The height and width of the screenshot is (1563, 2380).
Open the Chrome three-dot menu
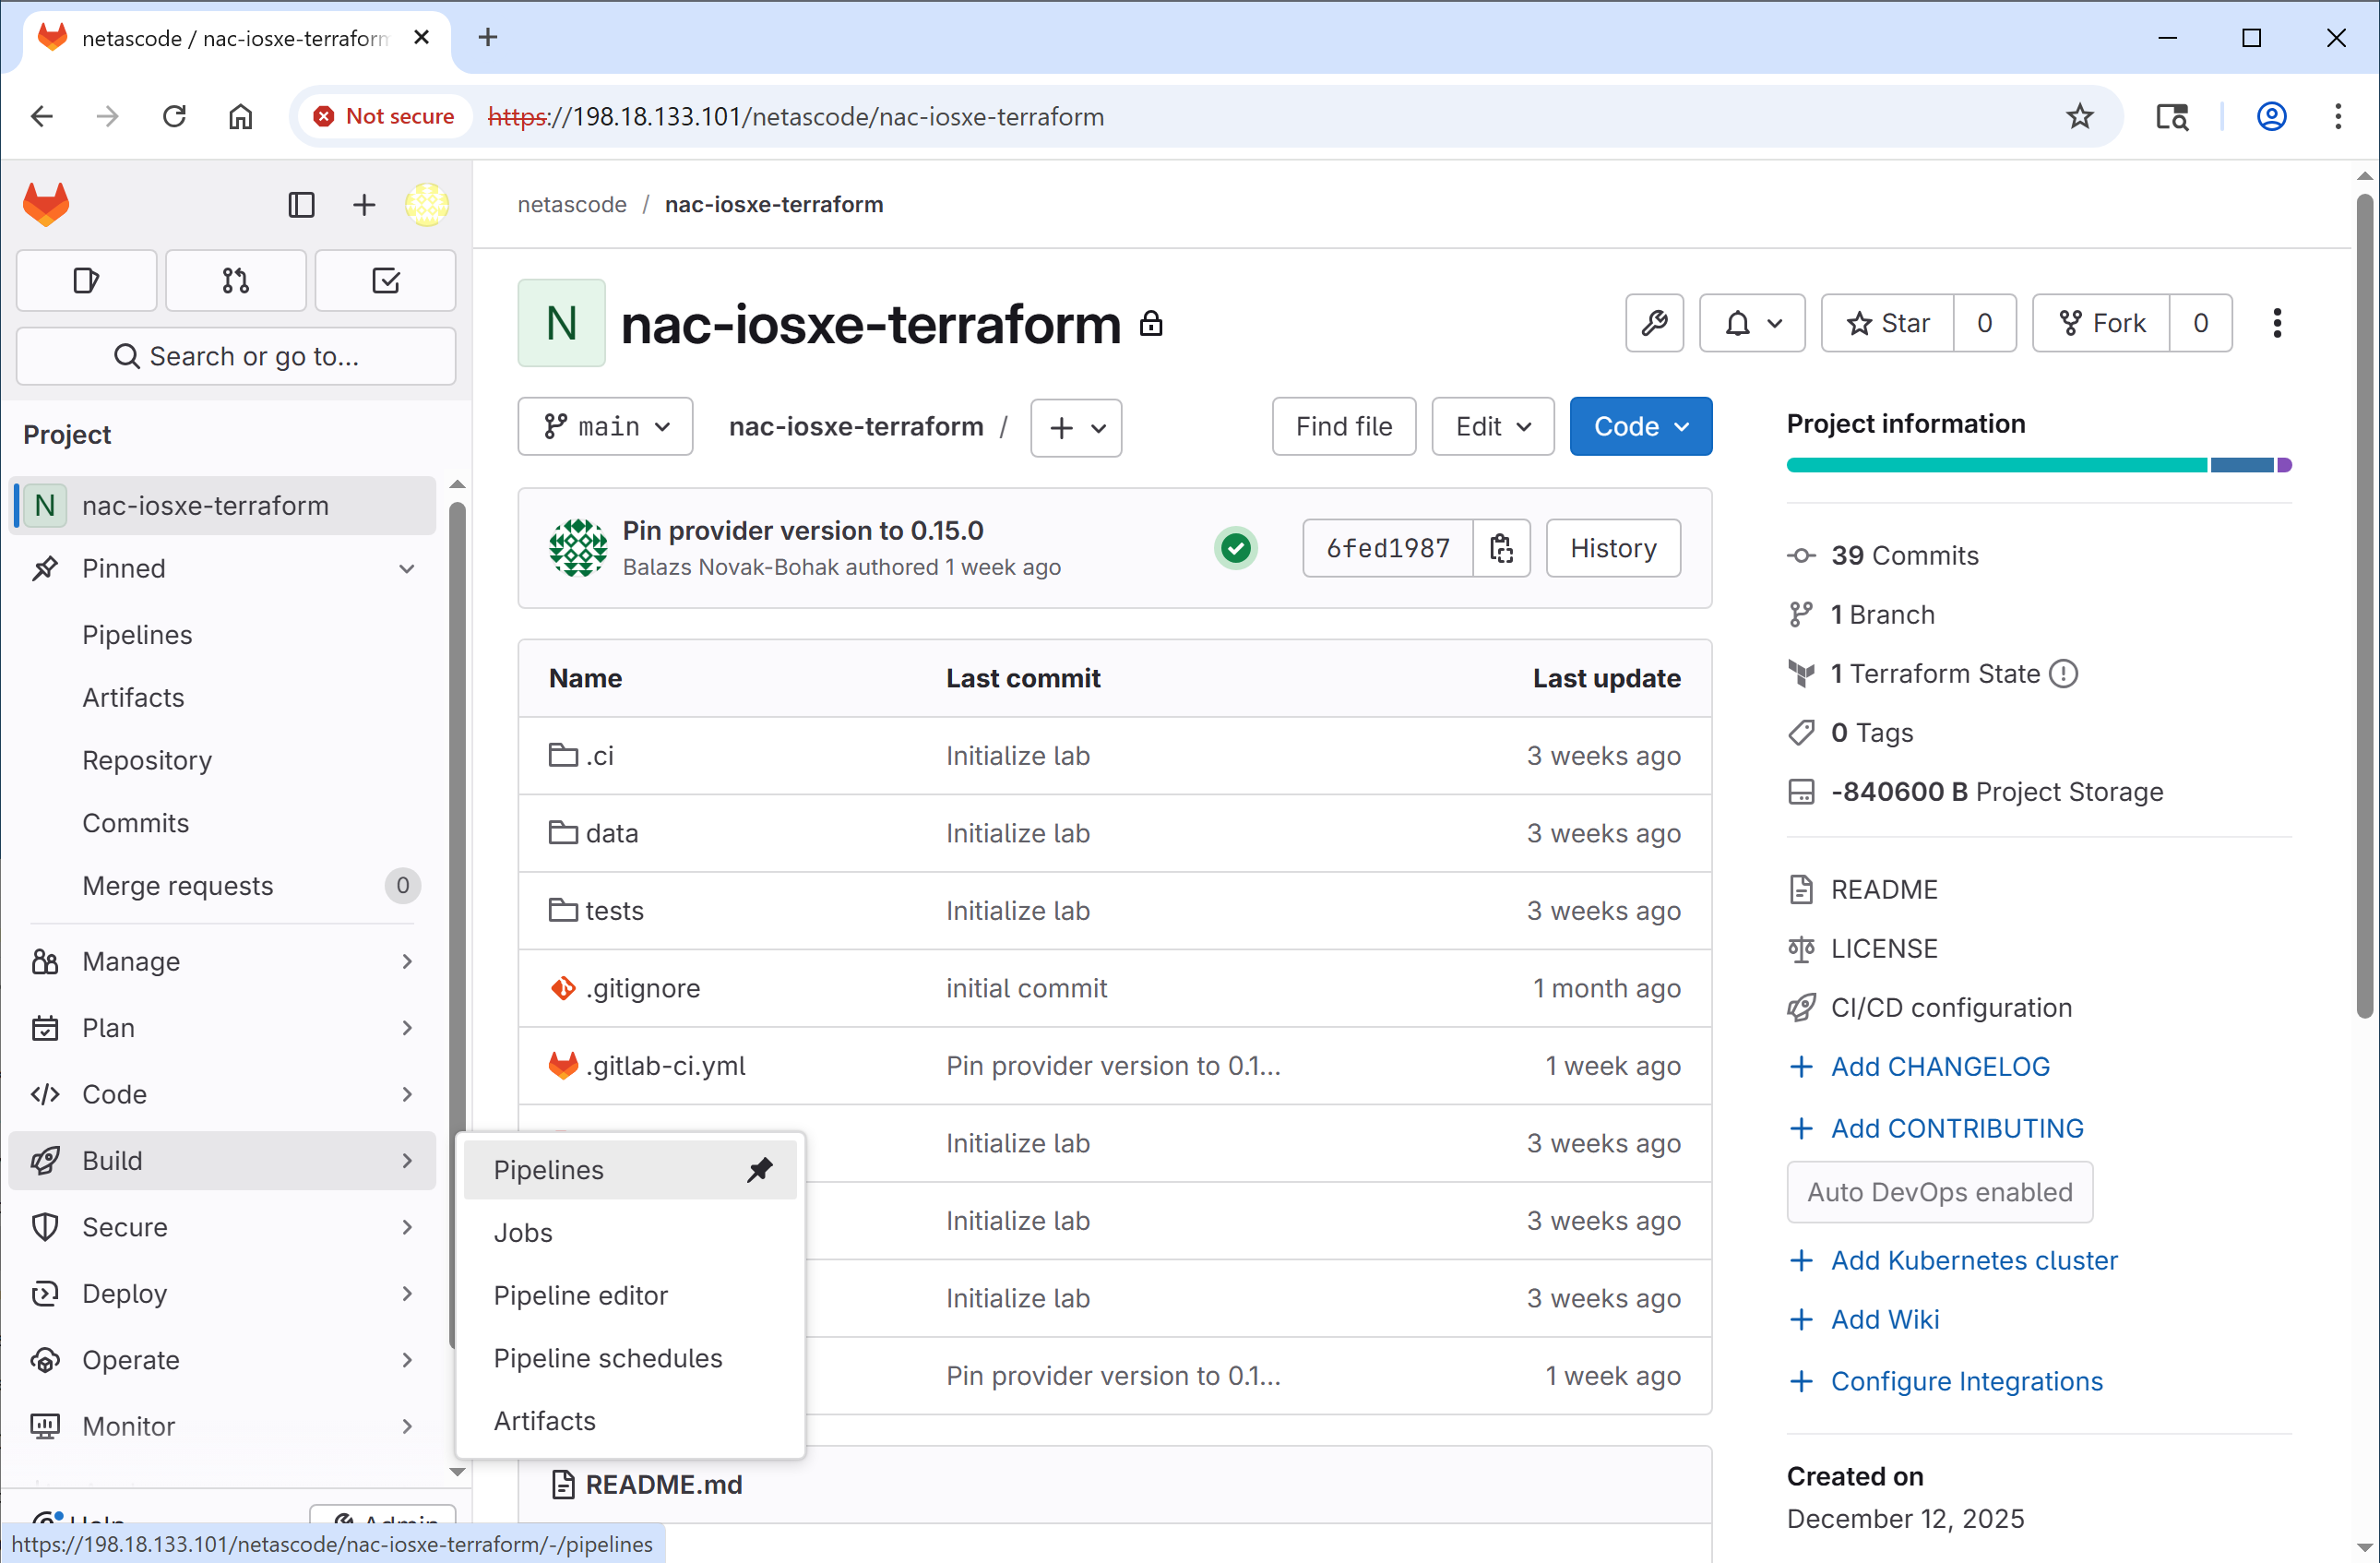2337,117
